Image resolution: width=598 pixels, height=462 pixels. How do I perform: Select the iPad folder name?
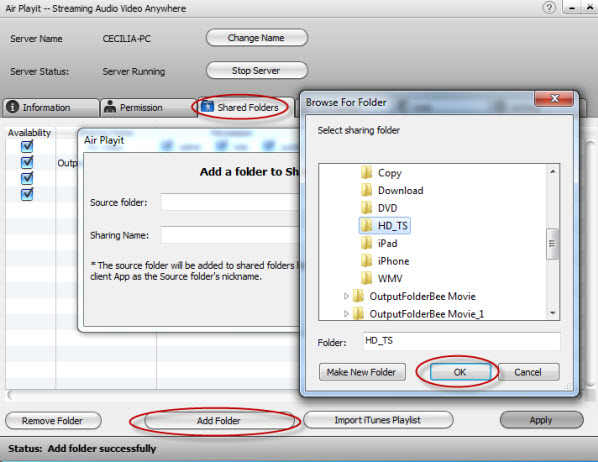387,243
